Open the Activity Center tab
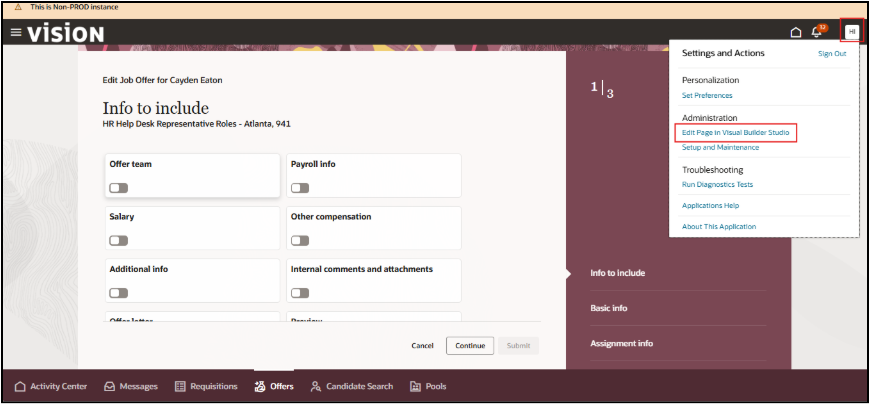870x405 pixels. point(50,386)
